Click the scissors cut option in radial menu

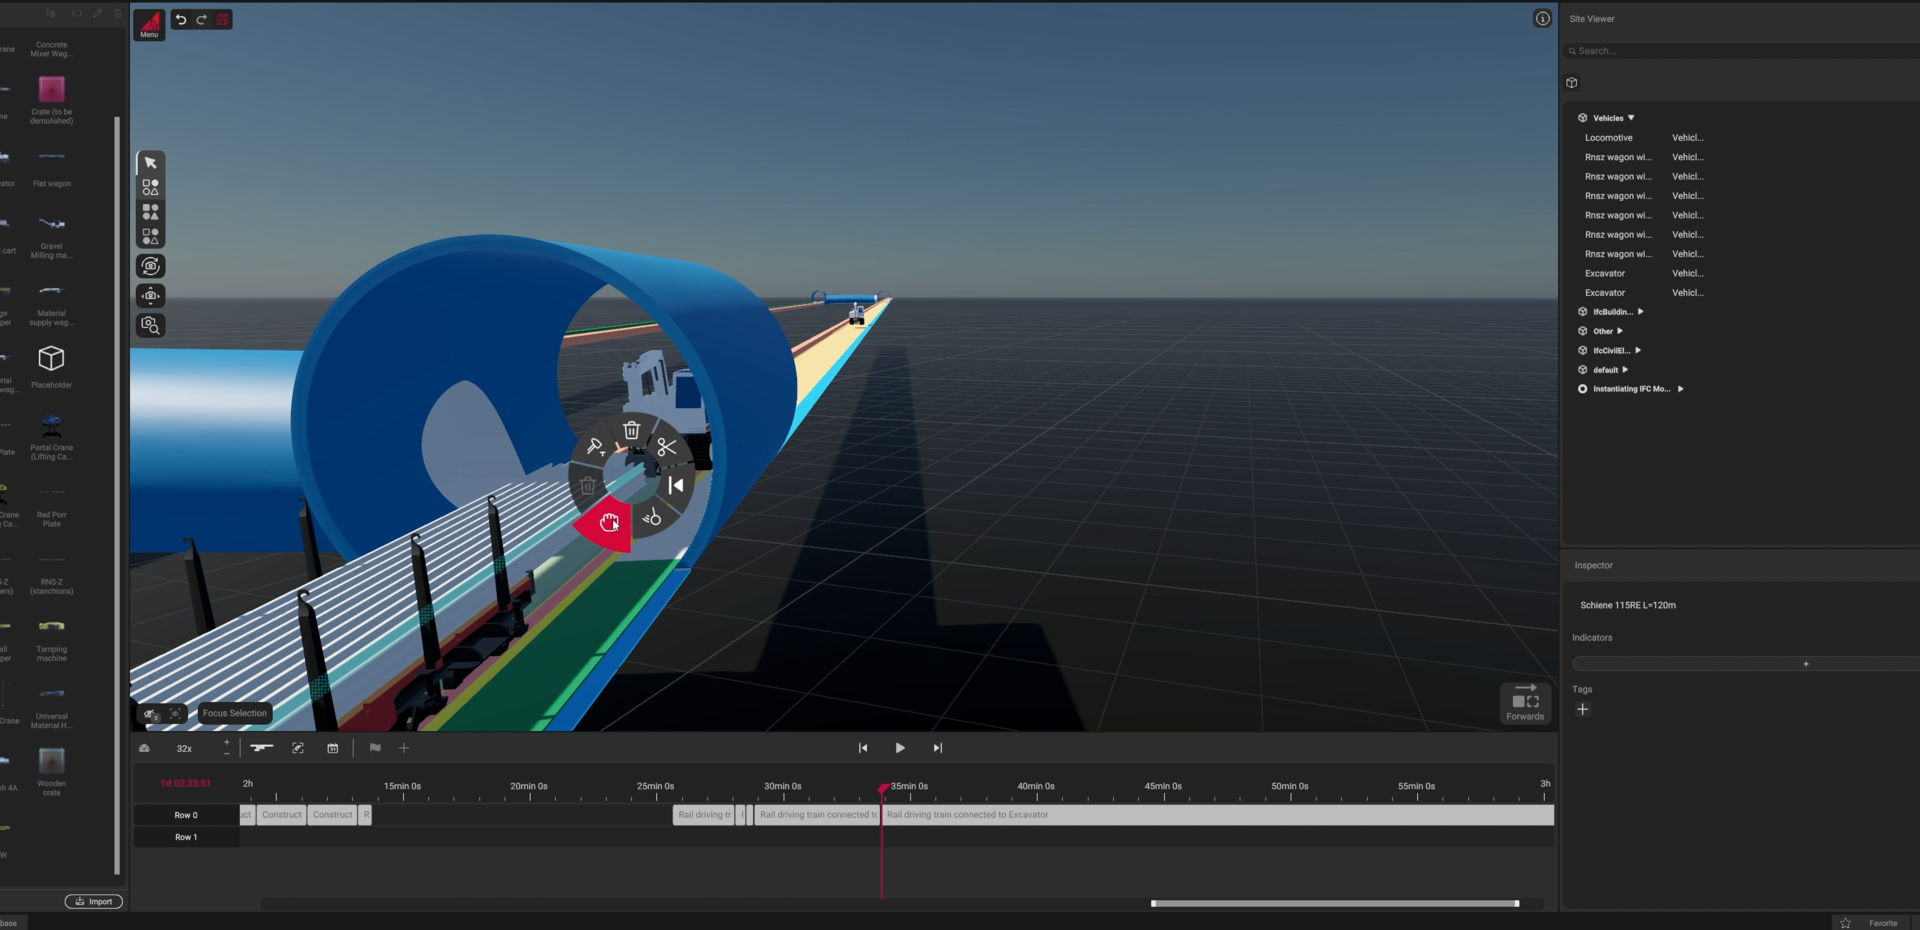click(667, 448)
